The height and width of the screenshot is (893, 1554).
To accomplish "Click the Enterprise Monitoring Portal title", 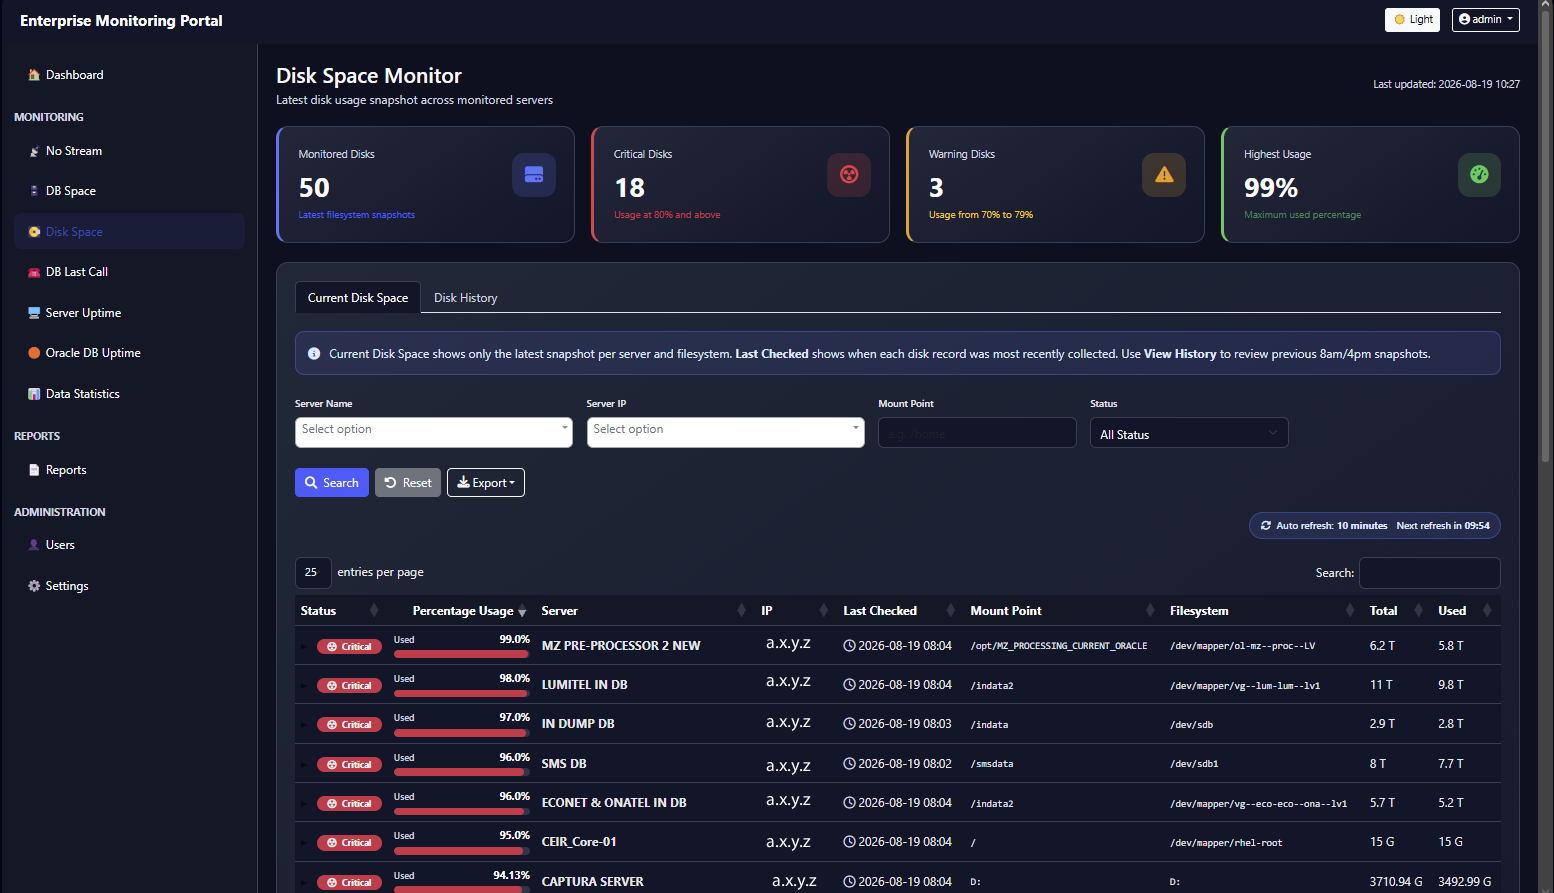I will click(121, 21).
